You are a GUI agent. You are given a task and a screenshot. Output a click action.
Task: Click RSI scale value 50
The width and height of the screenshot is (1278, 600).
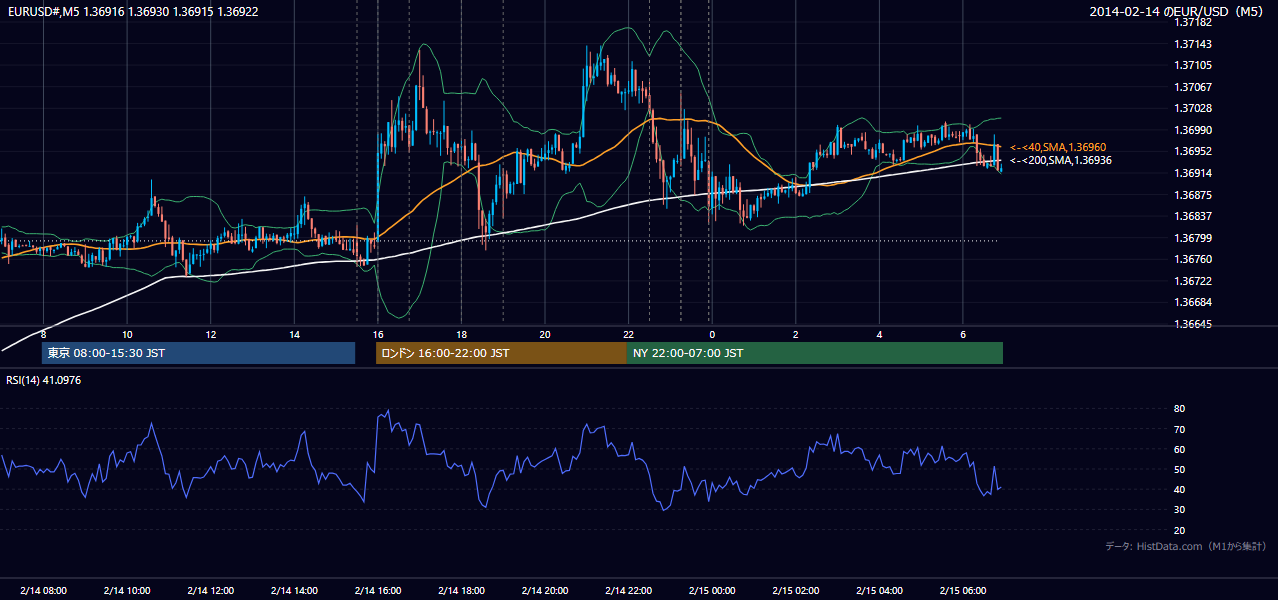tap(1179, 469)
